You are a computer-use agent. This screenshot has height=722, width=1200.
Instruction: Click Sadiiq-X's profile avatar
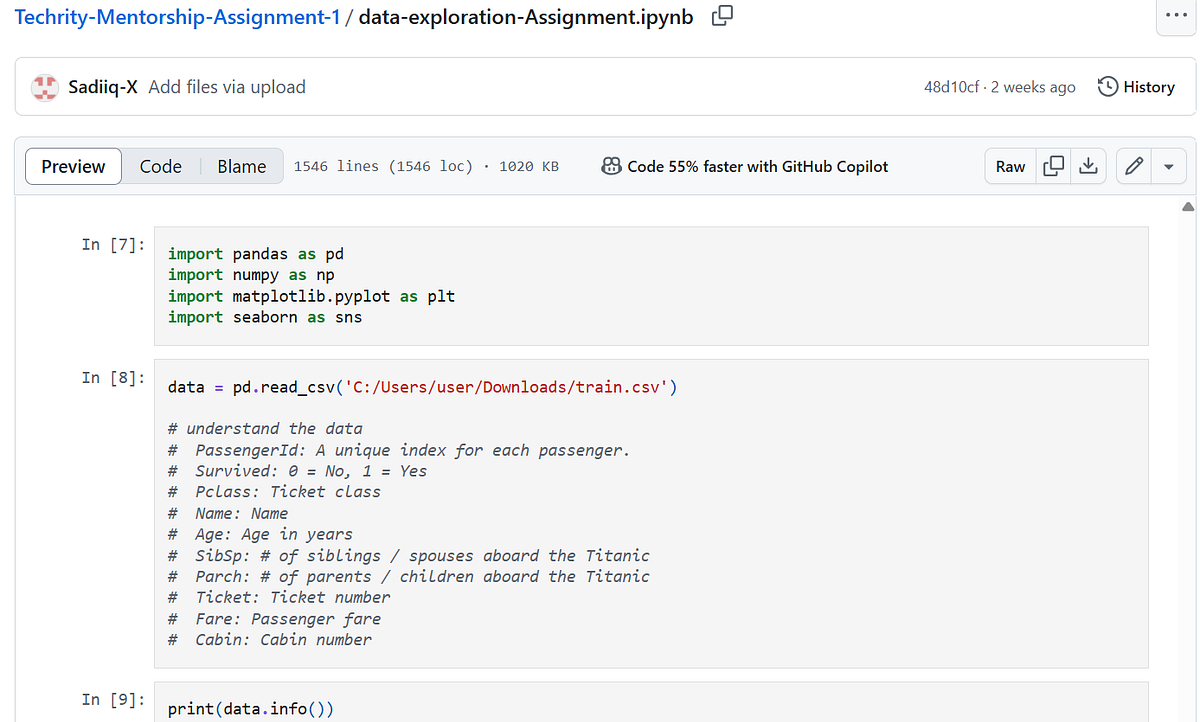(x=44, y=87)
